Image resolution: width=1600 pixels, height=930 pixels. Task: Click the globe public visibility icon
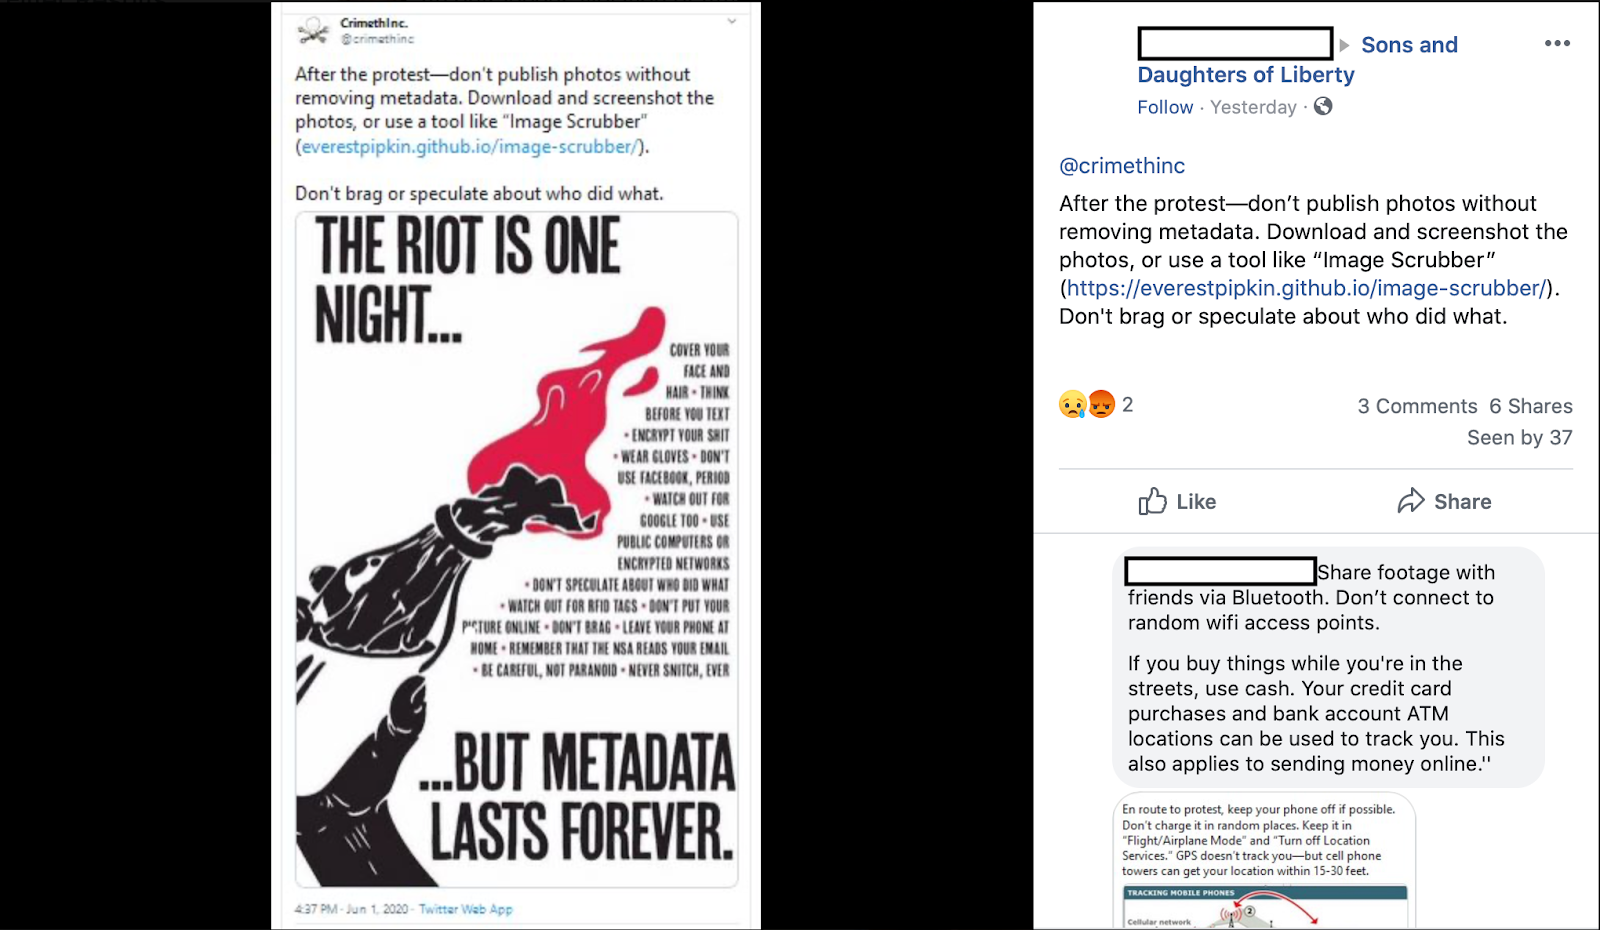click(1323, 106)
